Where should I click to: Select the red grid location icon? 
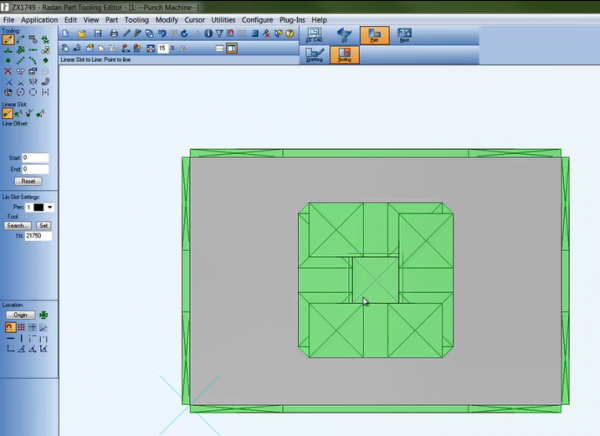click(21, 327)
